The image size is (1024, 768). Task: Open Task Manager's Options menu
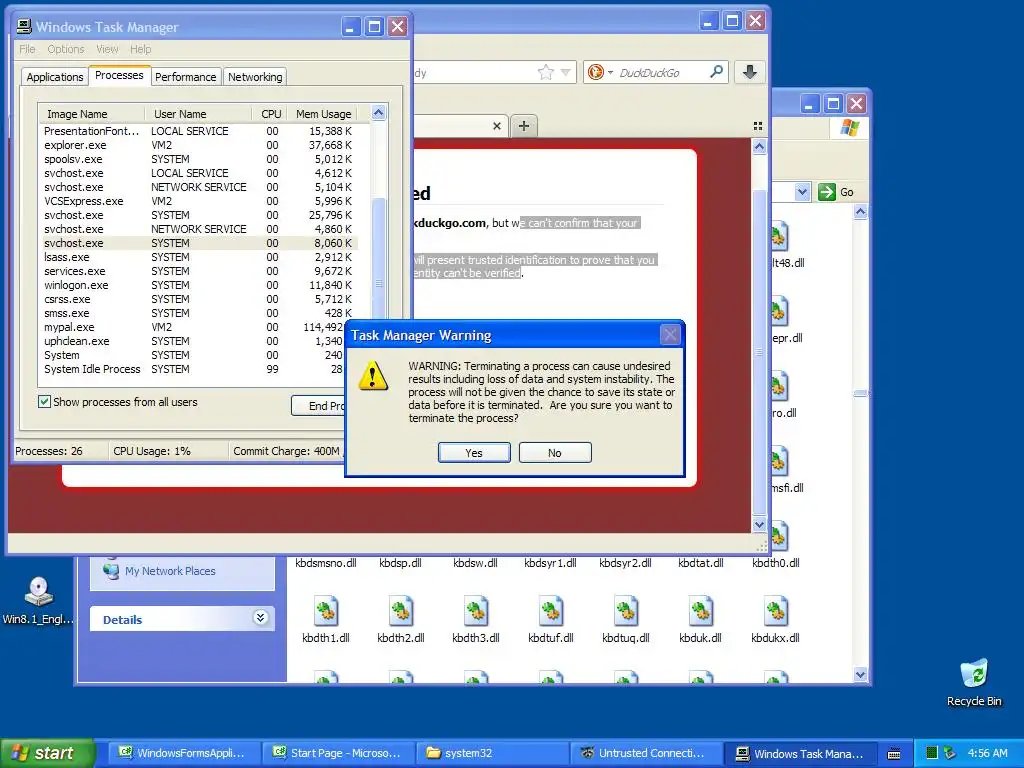[x=65, y=49]
